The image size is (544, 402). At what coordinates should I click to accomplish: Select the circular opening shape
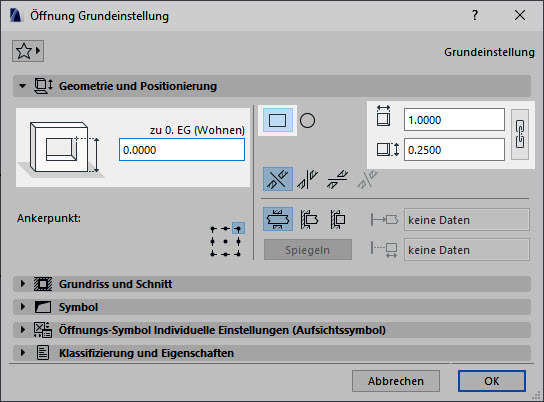click(307, 121)
